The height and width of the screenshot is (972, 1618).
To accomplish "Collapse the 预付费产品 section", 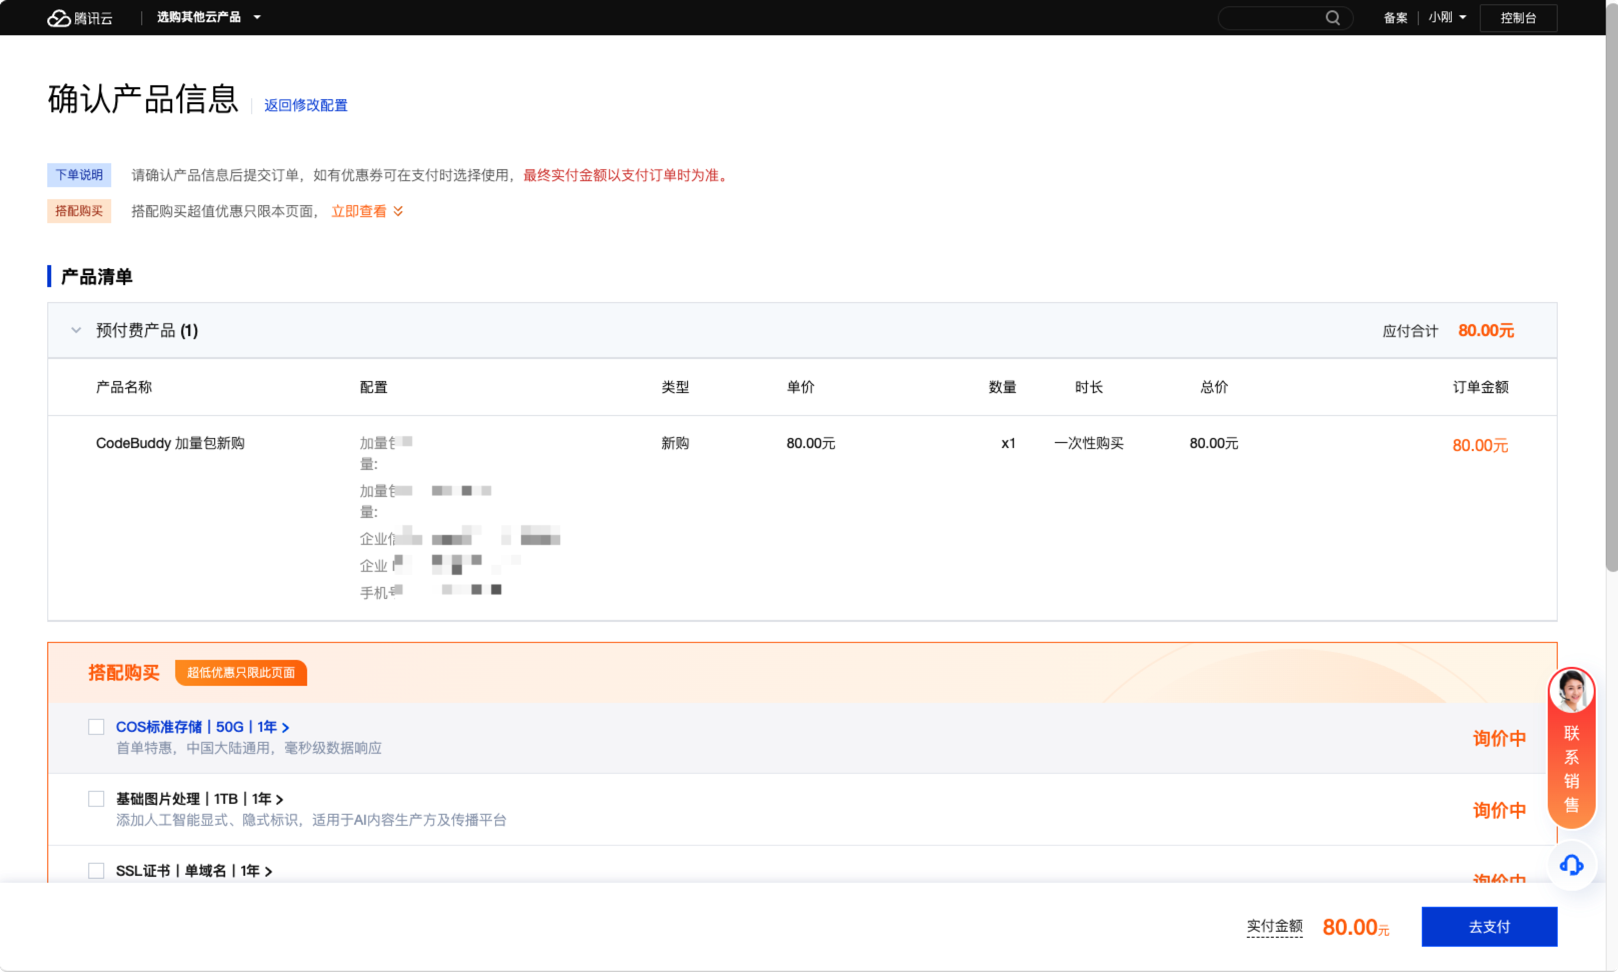I will pos(76,330).
